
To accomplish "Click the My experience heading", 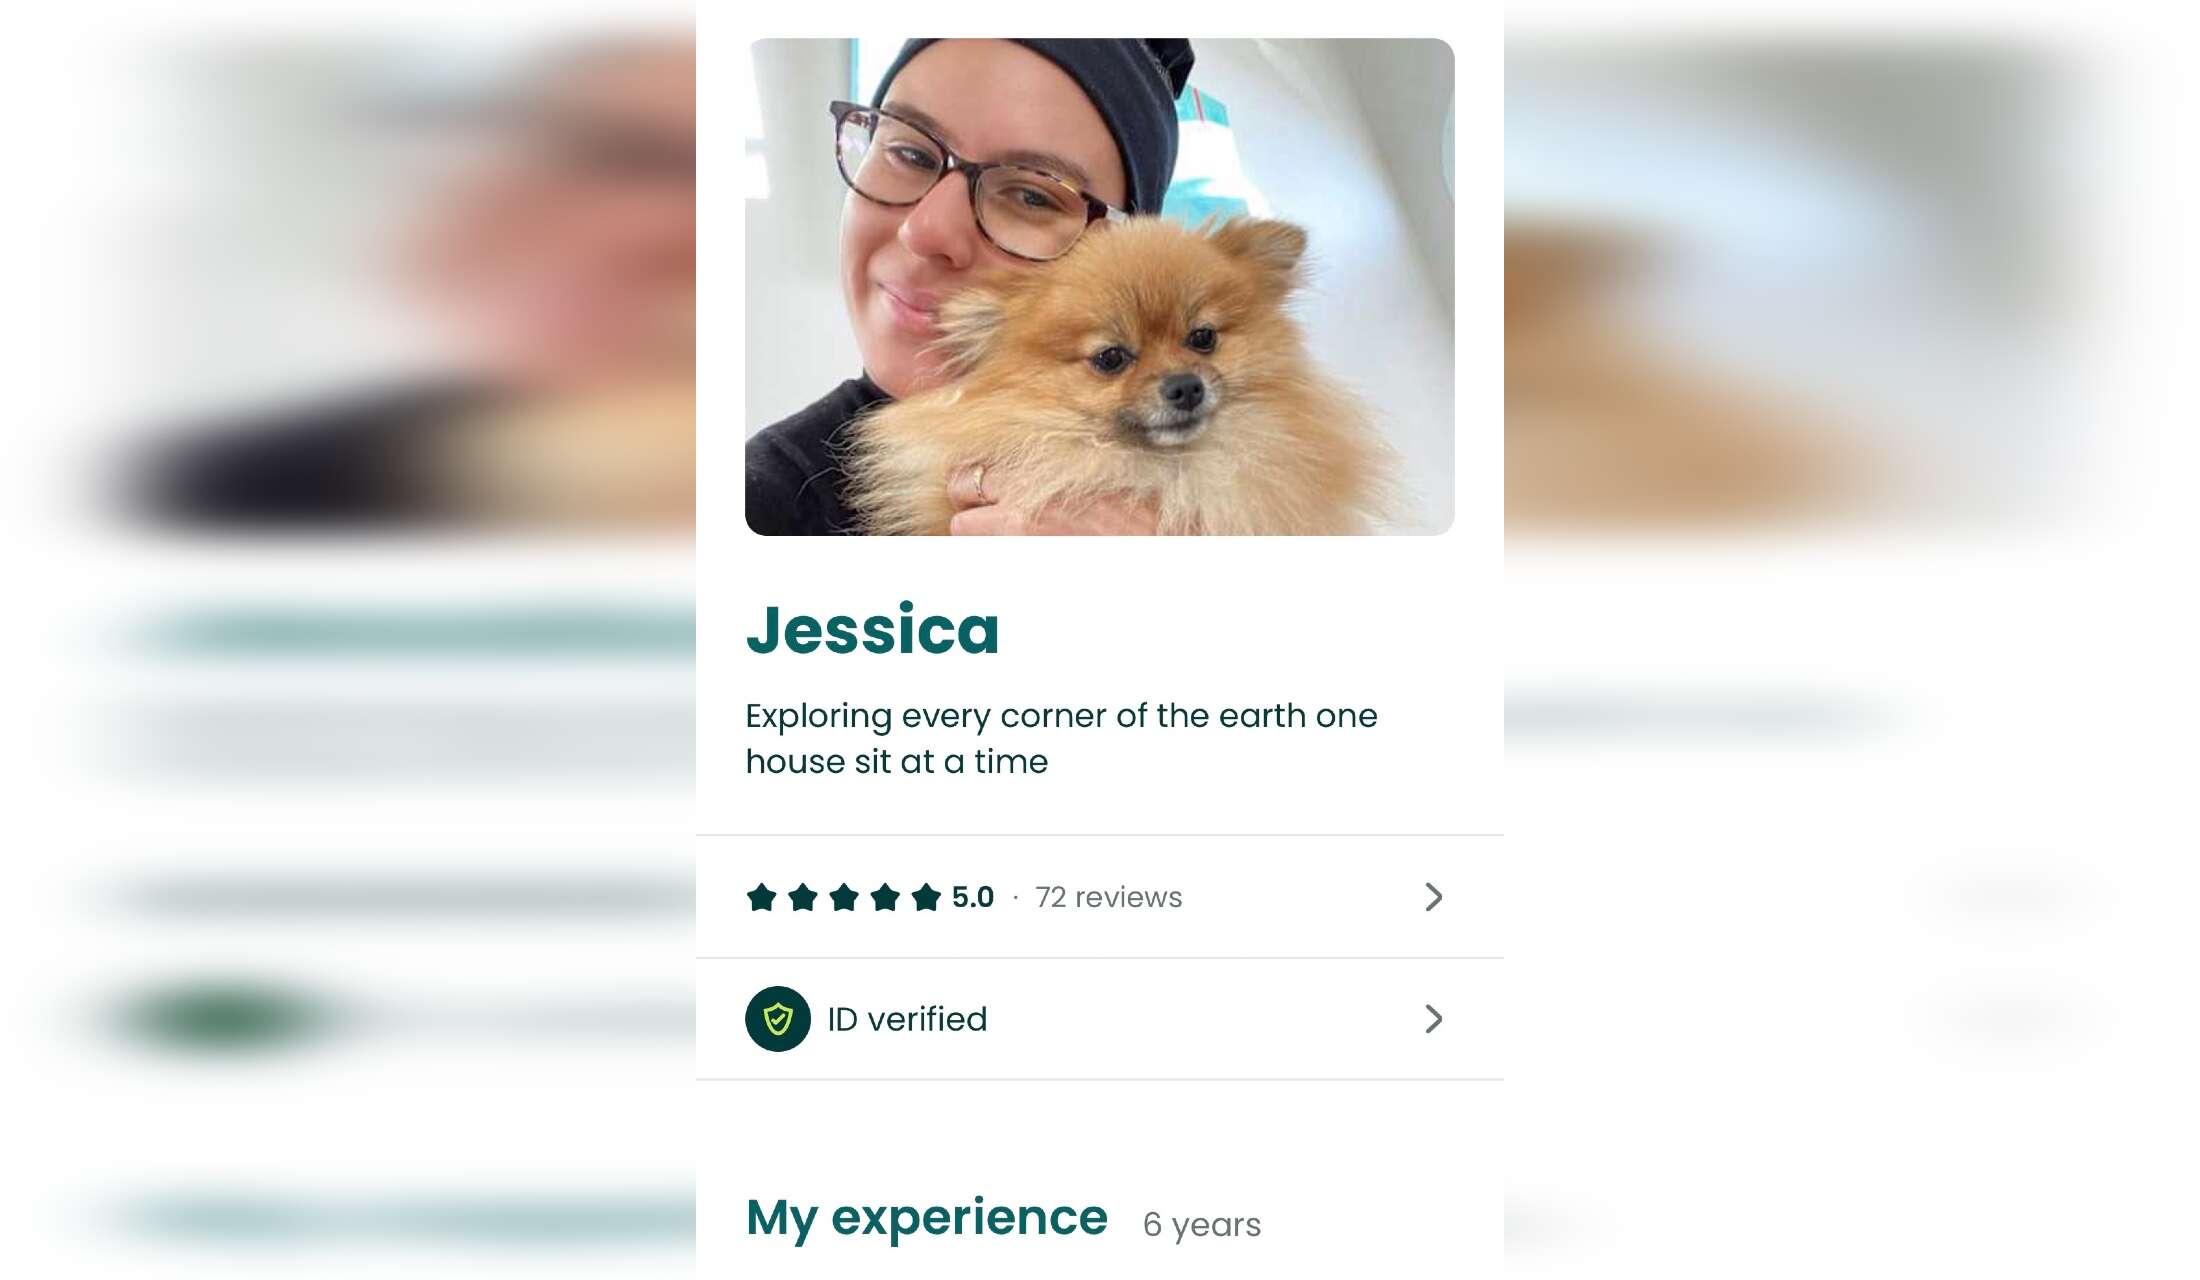I will point(927,1218).
